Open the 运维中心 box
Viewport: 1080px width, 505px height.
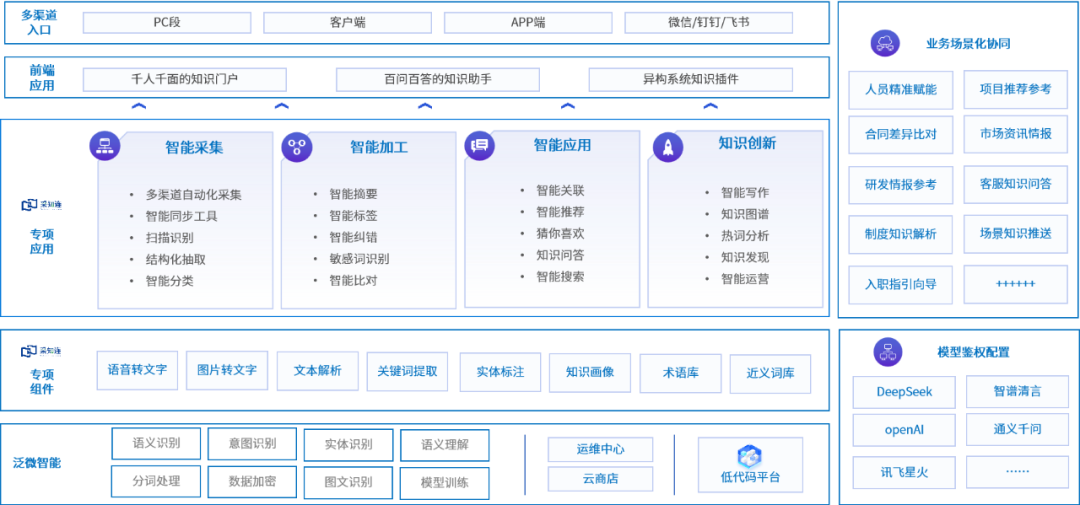coord(601,449)
